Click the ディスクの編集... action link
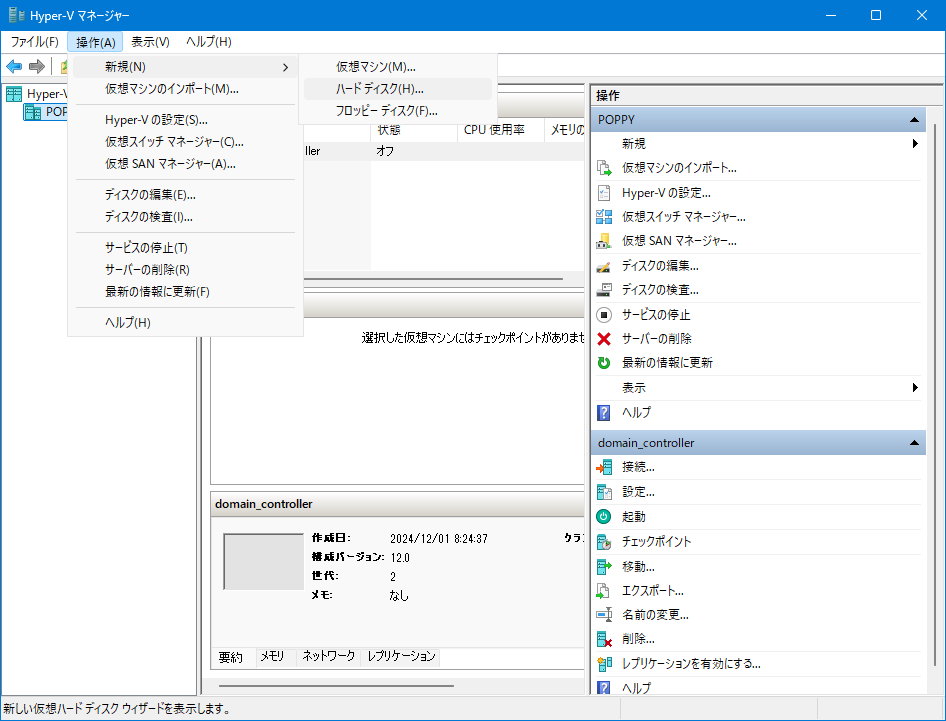Image resolution: width=946 pixels, height=721 pixels. (660, 266)
